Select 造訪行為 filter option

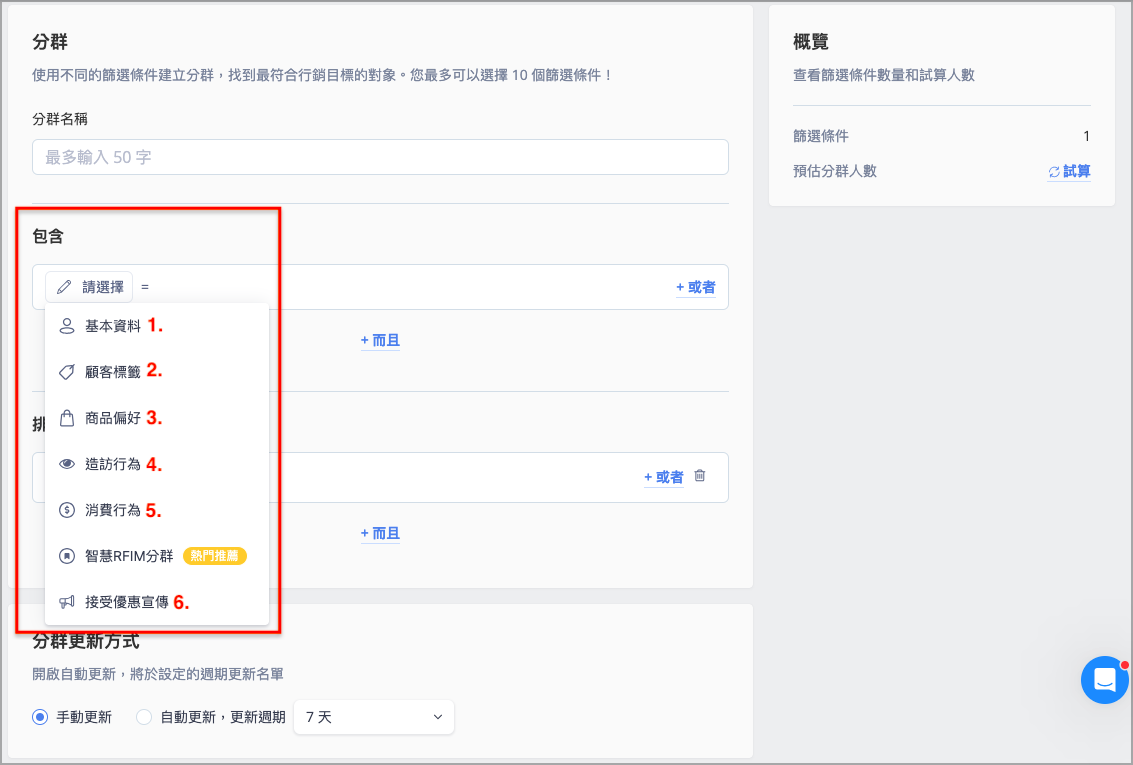[x=157, y=464]
